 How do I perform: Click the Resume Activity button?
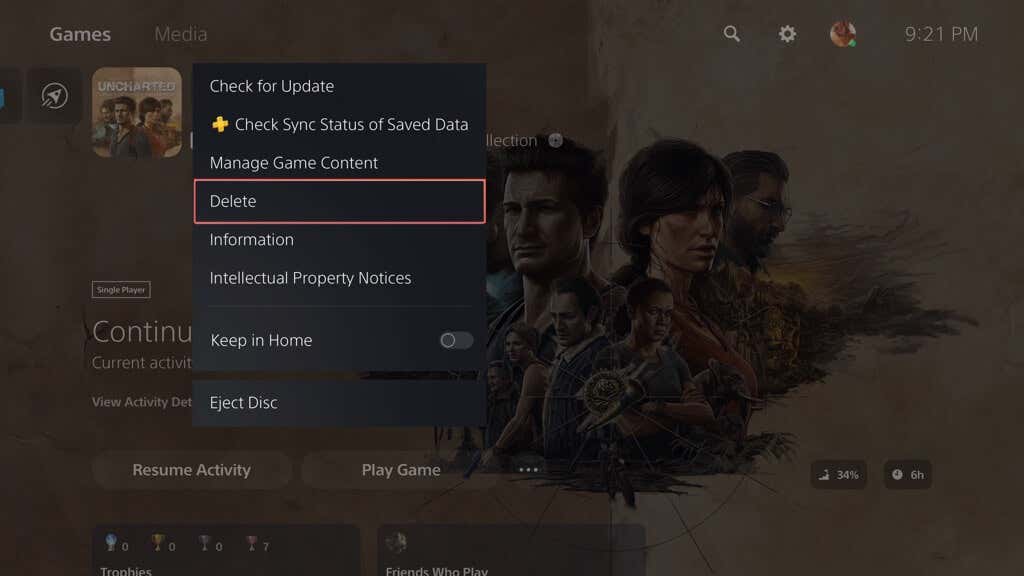pyautogui.click(x=191, y=470)
